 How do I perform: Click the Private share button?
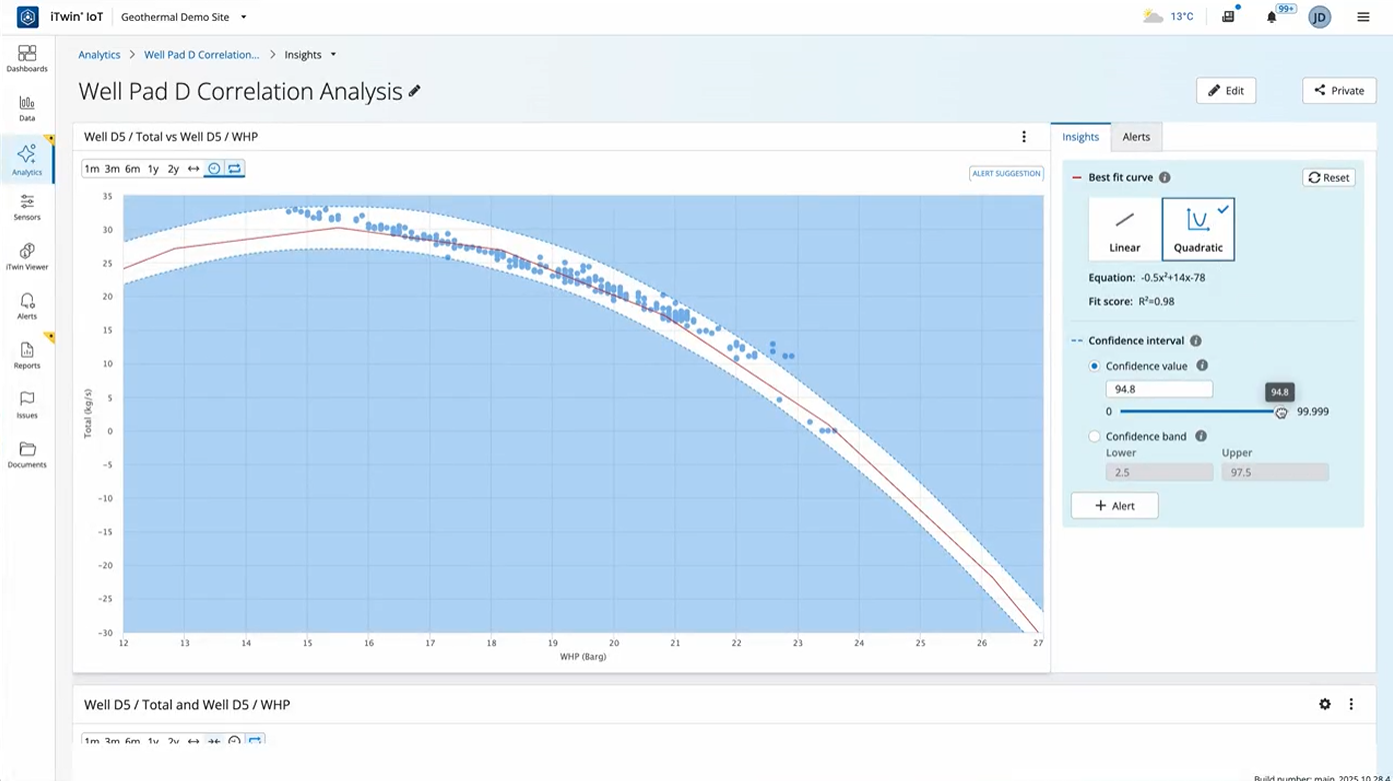coord(1339,91)
